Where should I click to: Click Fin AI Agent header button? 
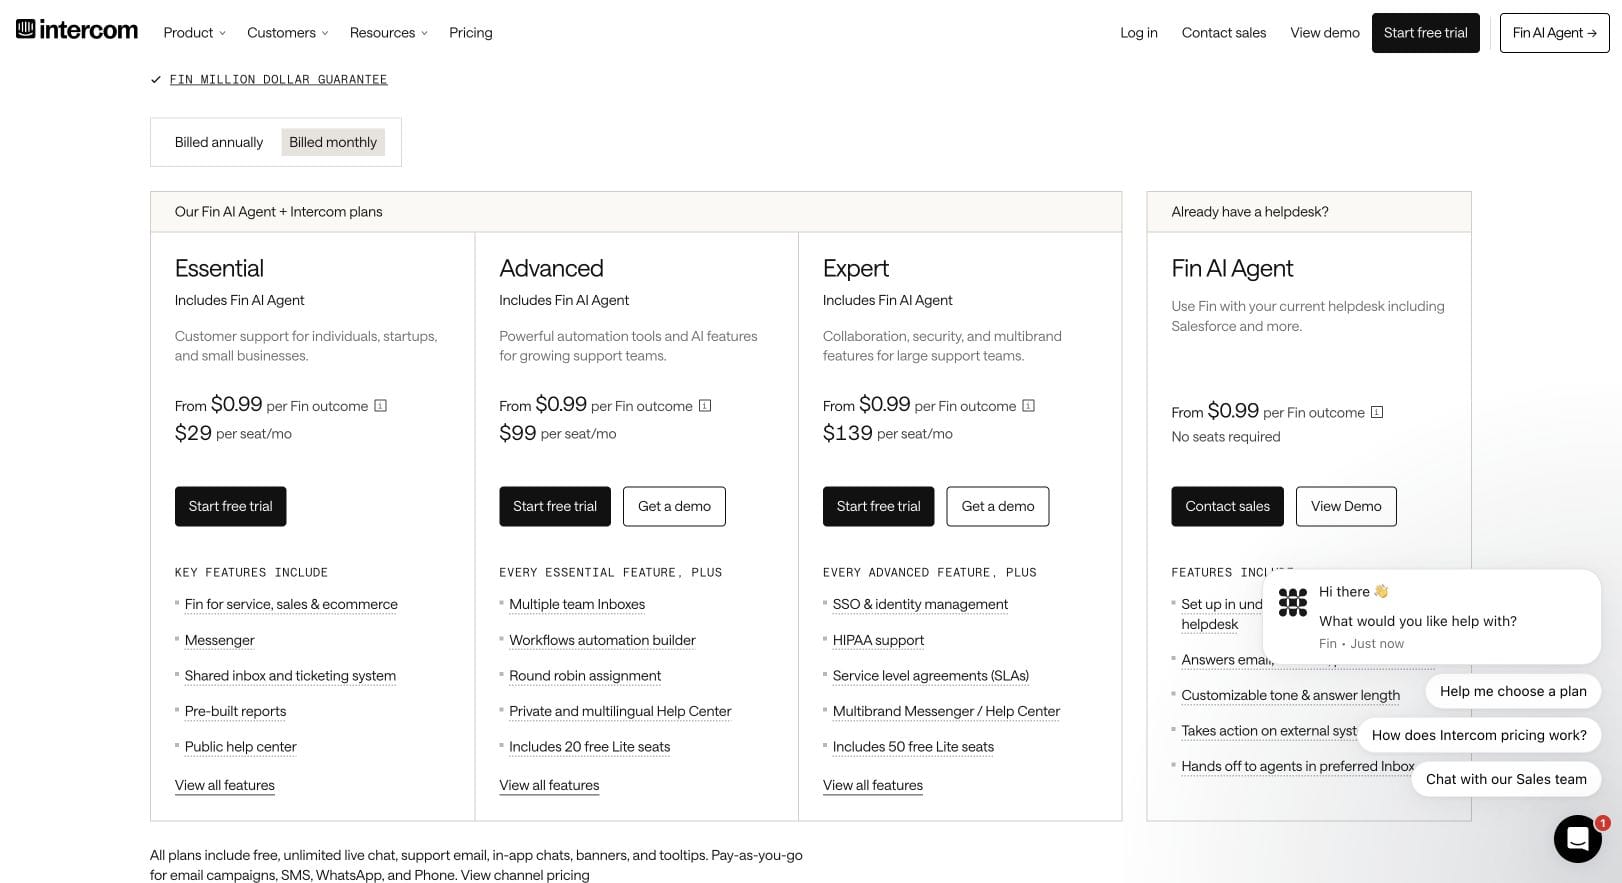pyautogui.click(x=1555, y=33)
